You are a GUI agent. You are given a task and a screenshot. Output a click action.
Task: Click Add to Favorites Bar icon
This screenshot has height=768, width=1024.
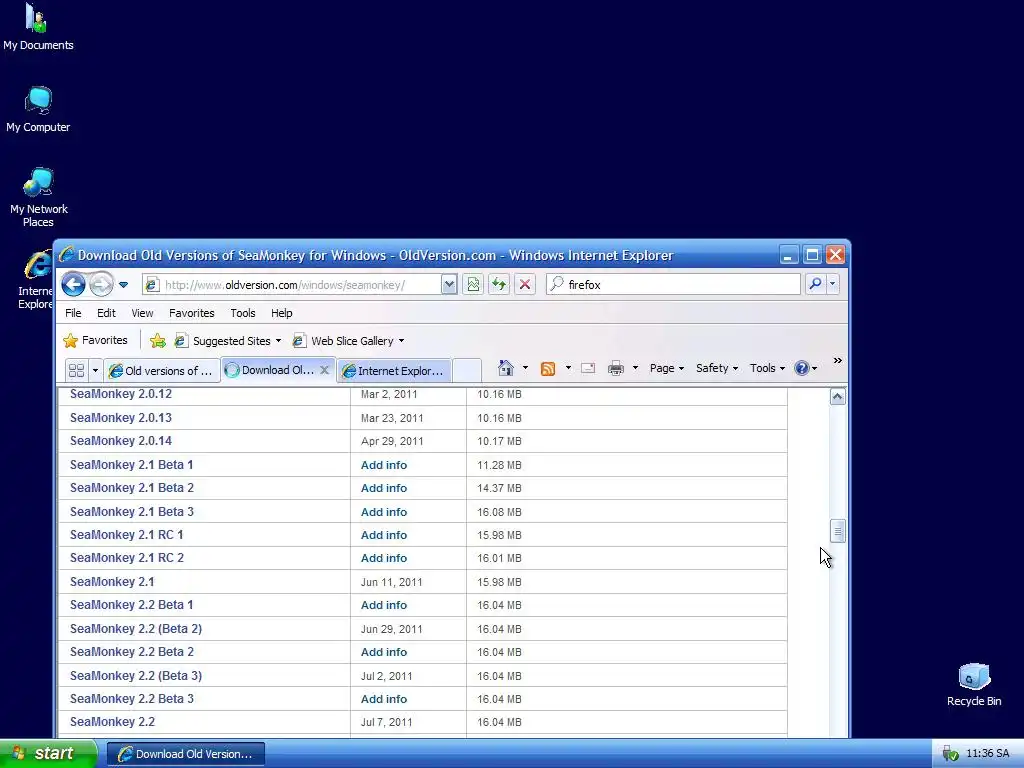click(x=157, y=340)
